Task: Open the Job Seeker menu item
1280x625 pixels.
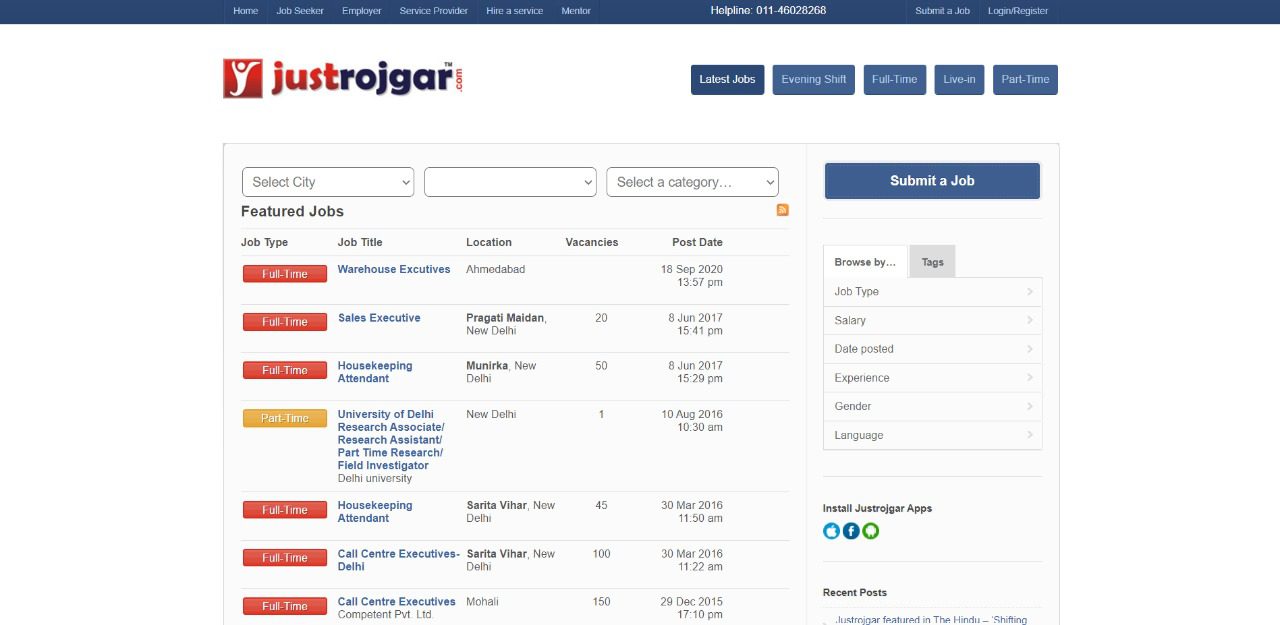Action: click(300, 11)
